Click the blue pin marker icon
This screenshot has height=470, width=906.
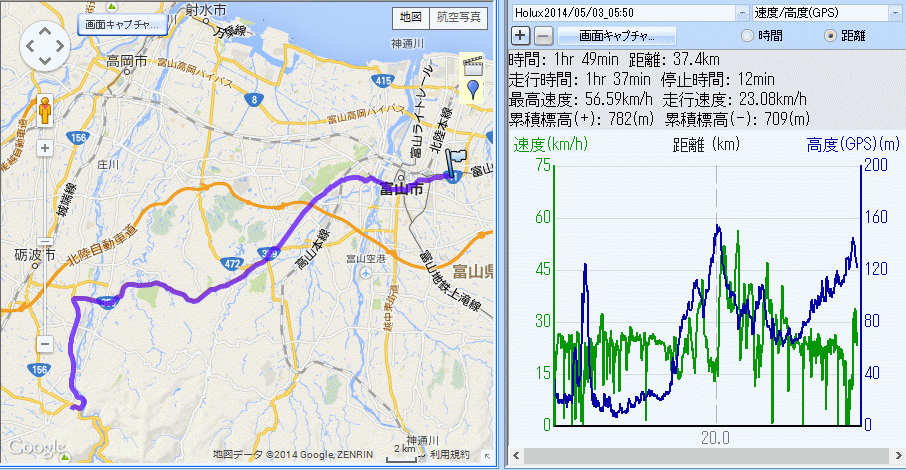click(472, 92)
